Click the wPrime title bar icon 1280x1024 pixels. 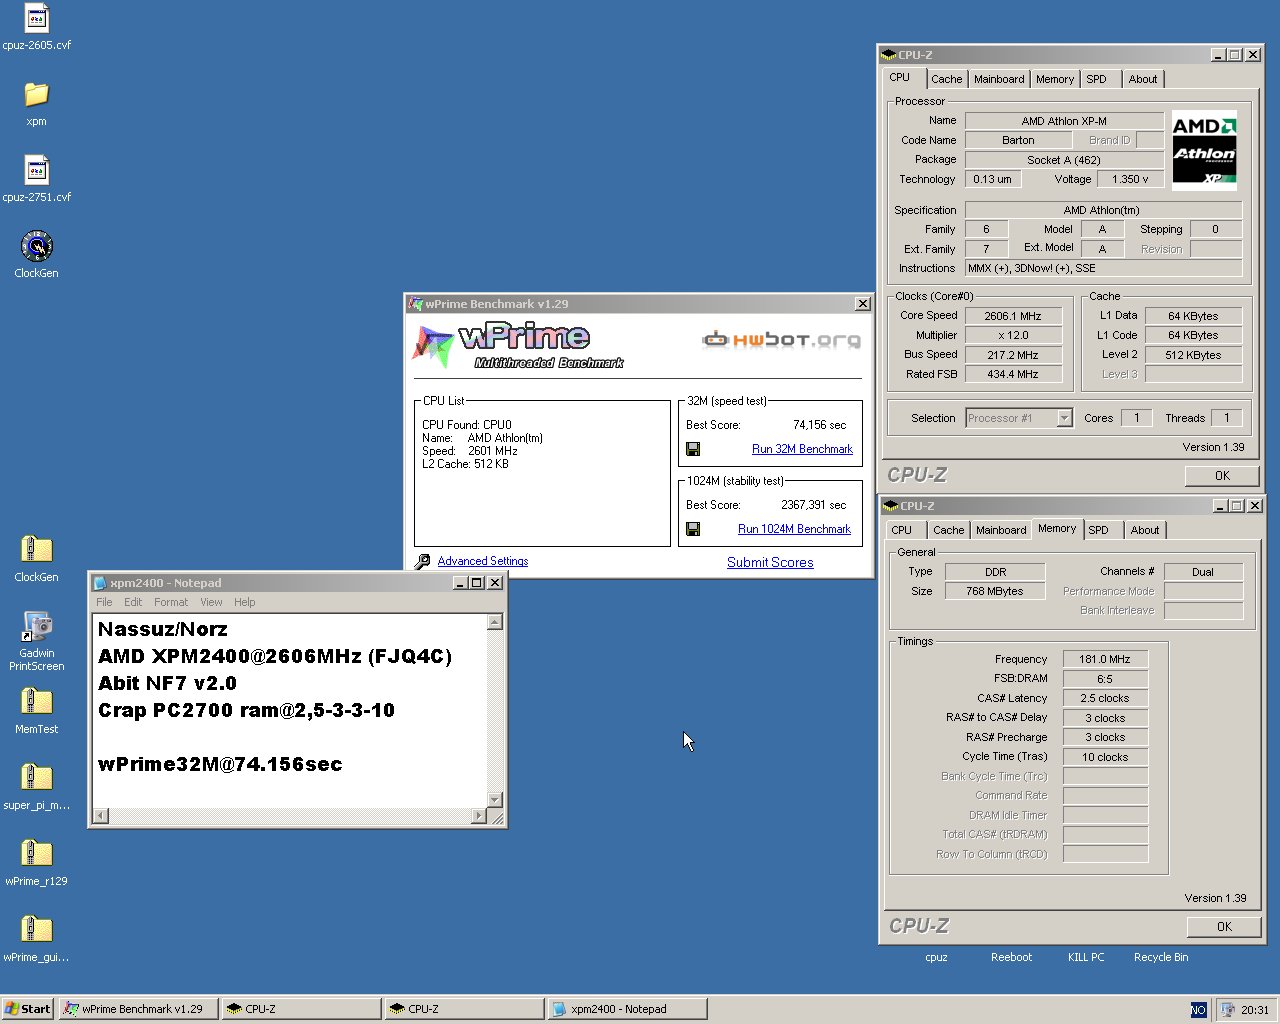click(x=415, y=304)
